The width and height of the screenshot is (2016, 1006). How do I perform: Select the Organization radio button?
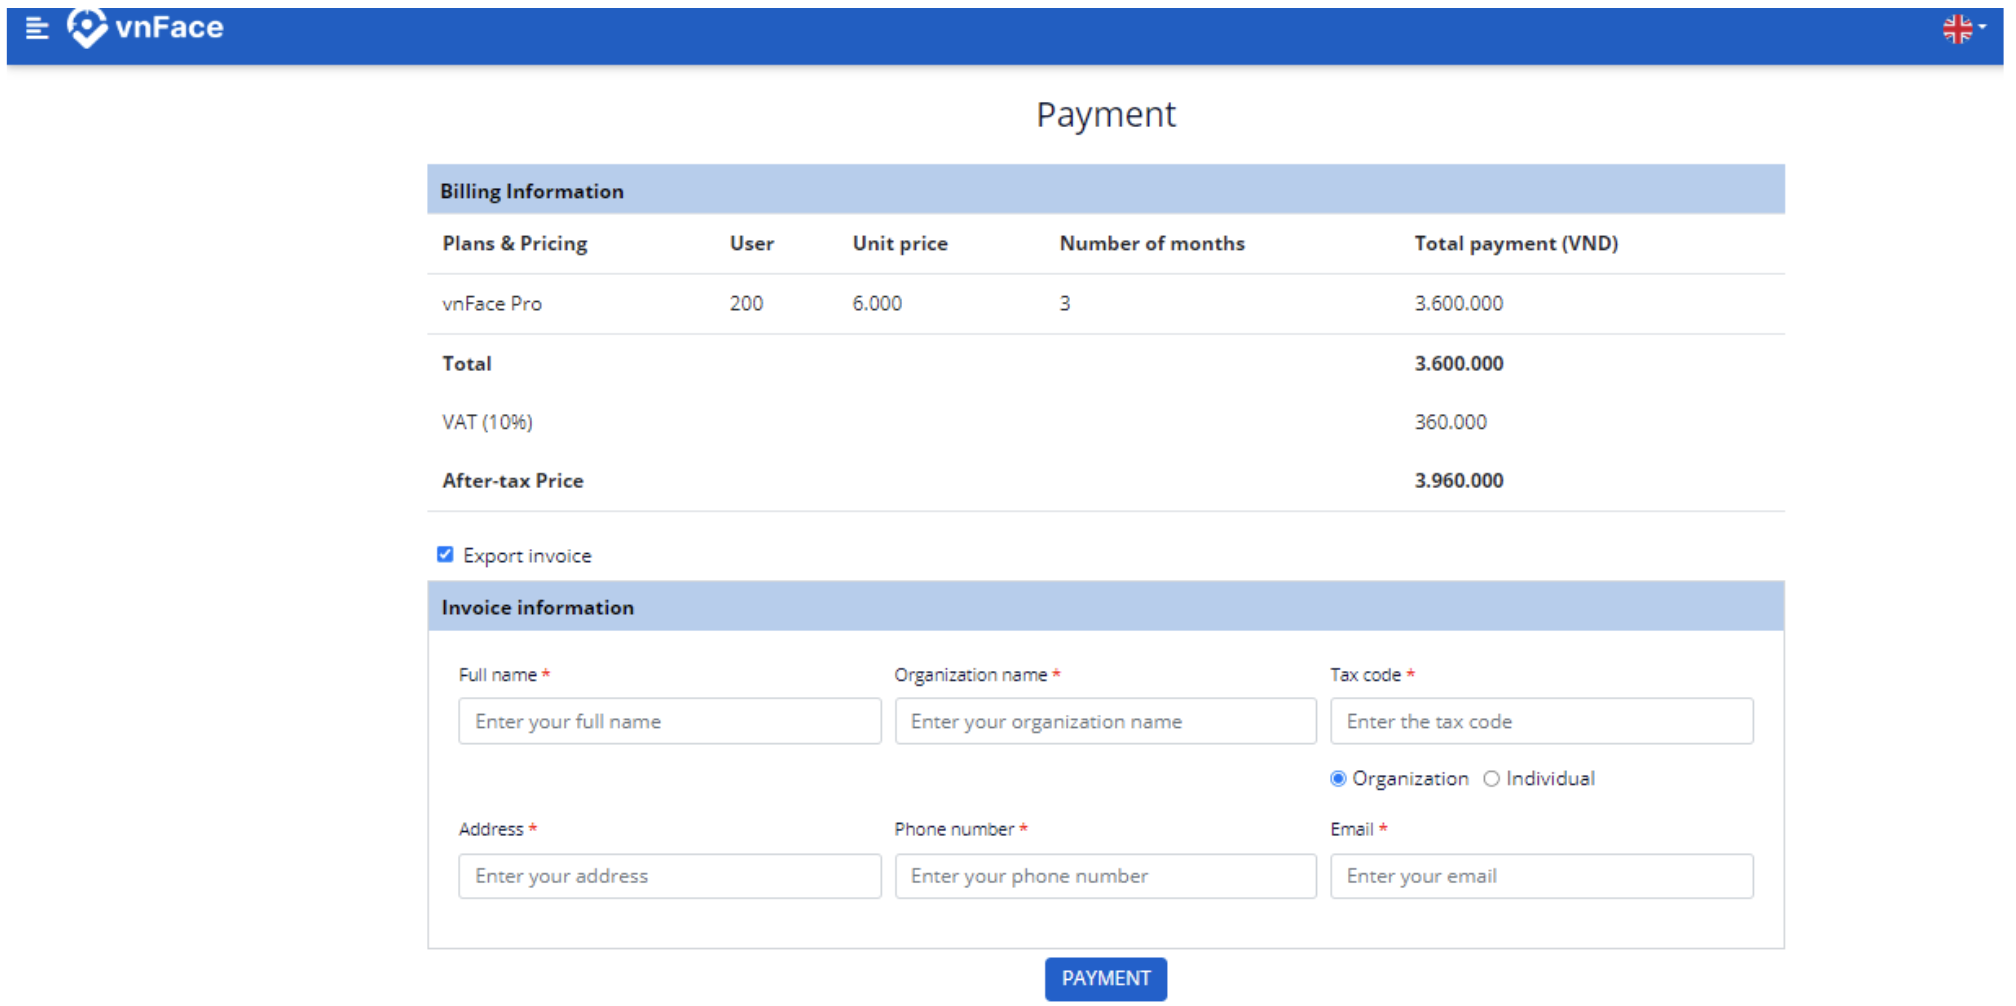tap(1338, 779)
